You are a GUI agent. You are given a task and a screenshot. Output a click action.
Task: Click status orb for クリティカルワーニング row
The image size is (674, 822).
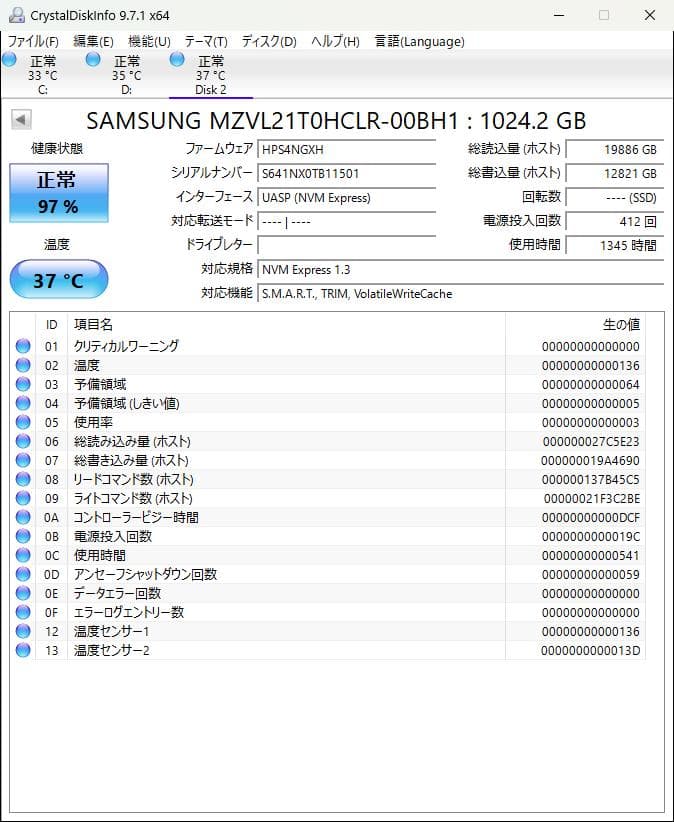point(23,346)
